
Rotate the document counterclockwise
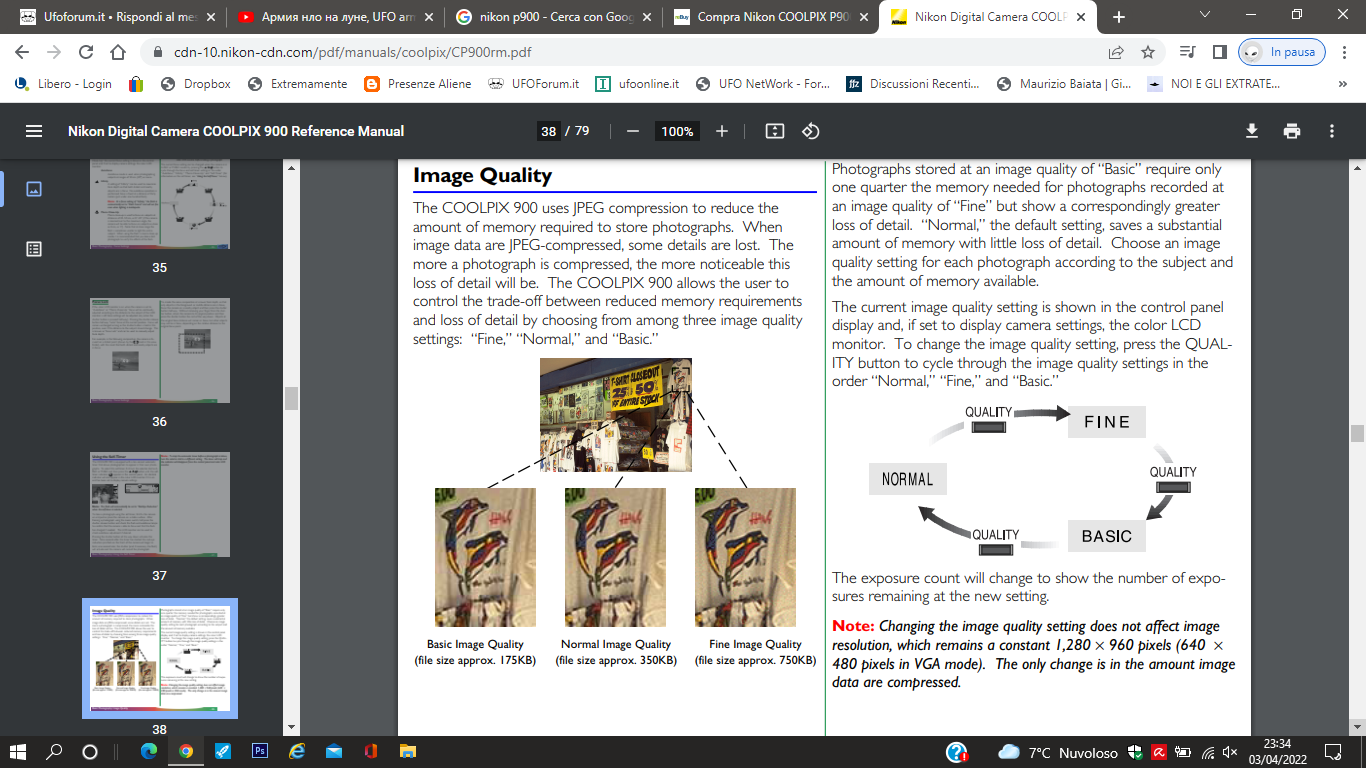point(811,131)
